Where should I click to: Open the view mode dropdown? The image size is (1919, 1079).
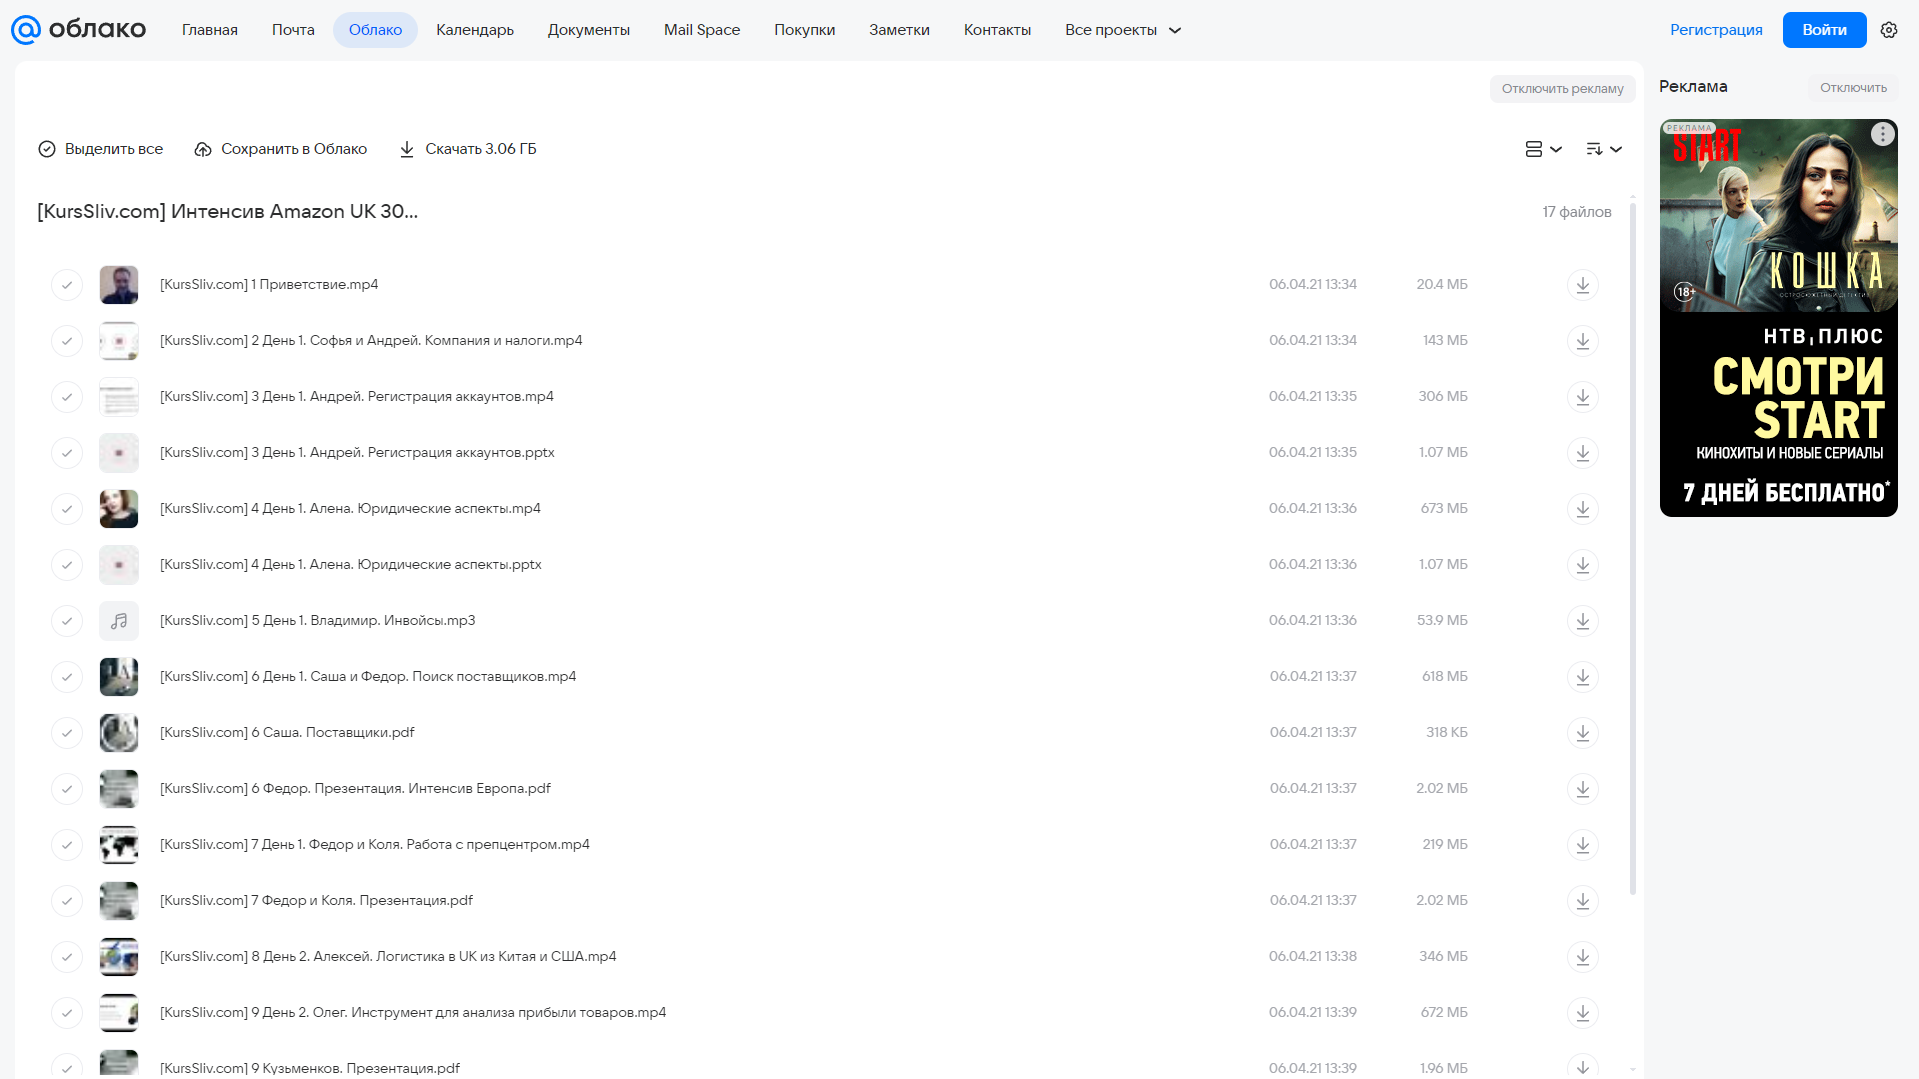(x=1543, y=149)
